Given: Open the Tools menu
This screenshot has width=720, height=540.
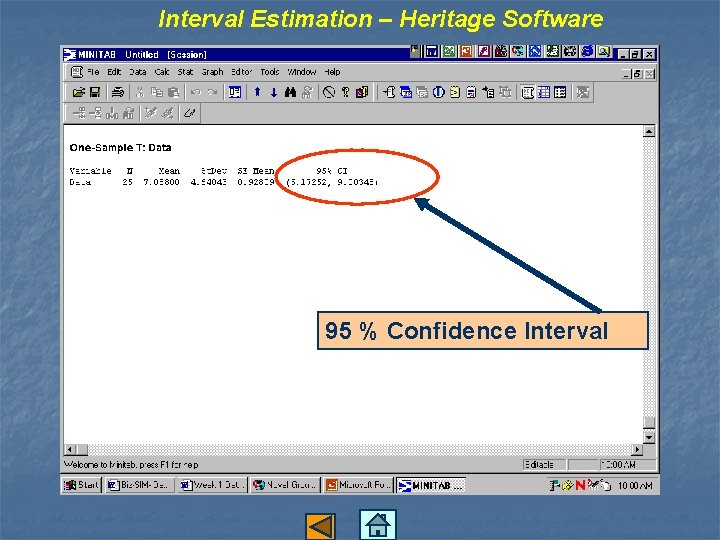Looking at the screenshot, I should (270, 72).
